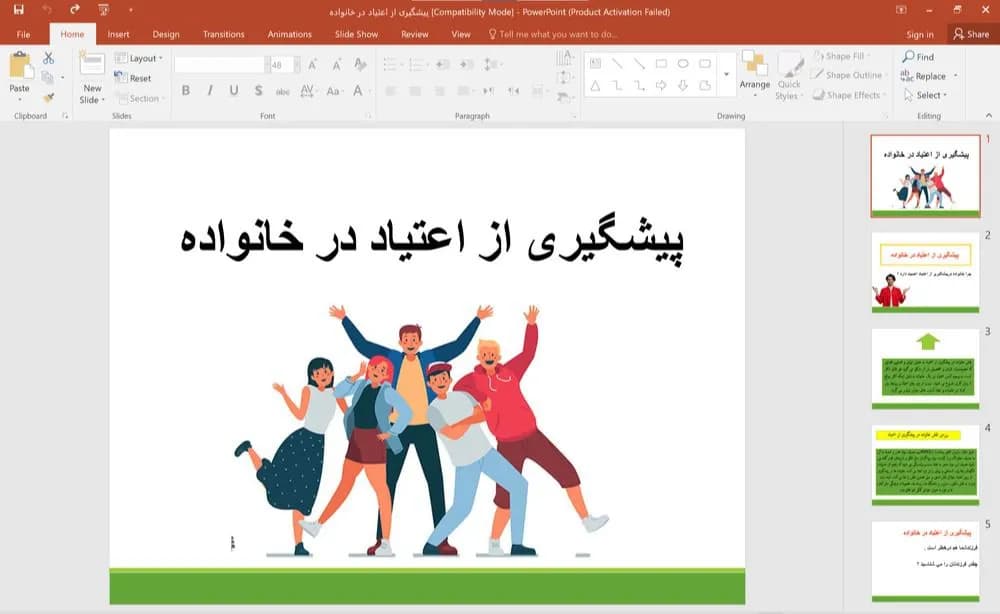Switch to the View tab
The image size is (1000, 614).
click(x=460, y=34)
